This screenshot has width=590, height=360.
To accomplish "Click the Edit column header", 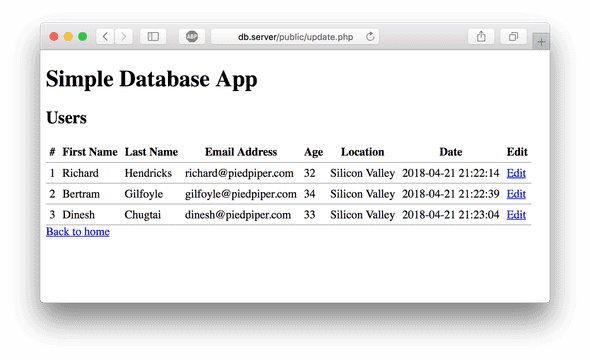I will 517,152.
